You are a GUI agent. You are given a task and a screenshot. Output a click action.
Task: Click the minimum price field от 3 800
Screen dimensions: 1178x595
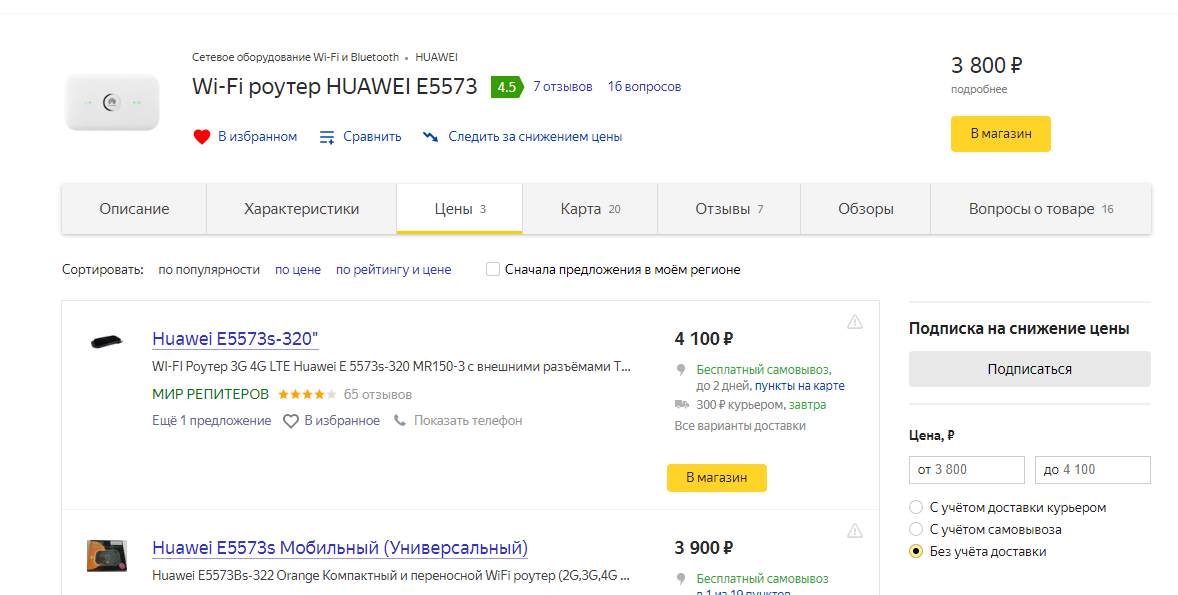(967, 470)
